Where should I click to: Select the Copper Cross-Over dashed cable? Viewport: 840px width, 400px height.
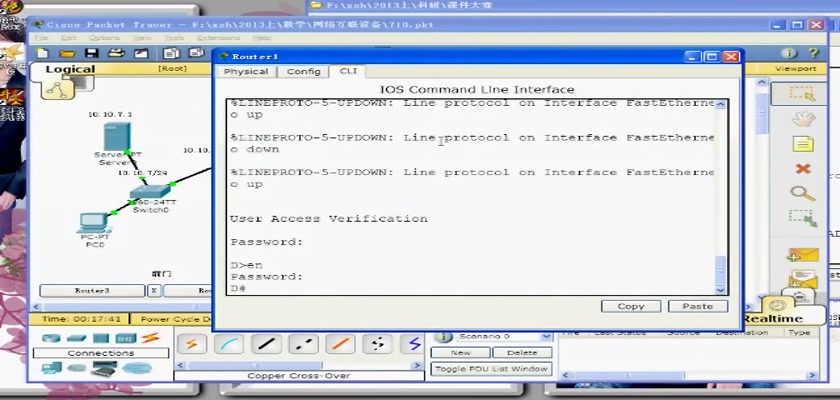(303, 344)
